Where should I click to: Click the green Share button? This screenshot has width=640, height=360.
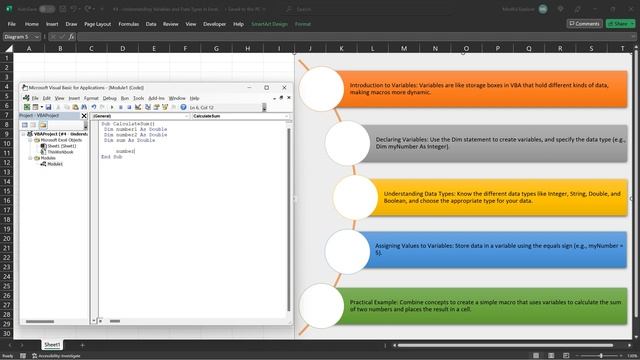coord(620,24)
